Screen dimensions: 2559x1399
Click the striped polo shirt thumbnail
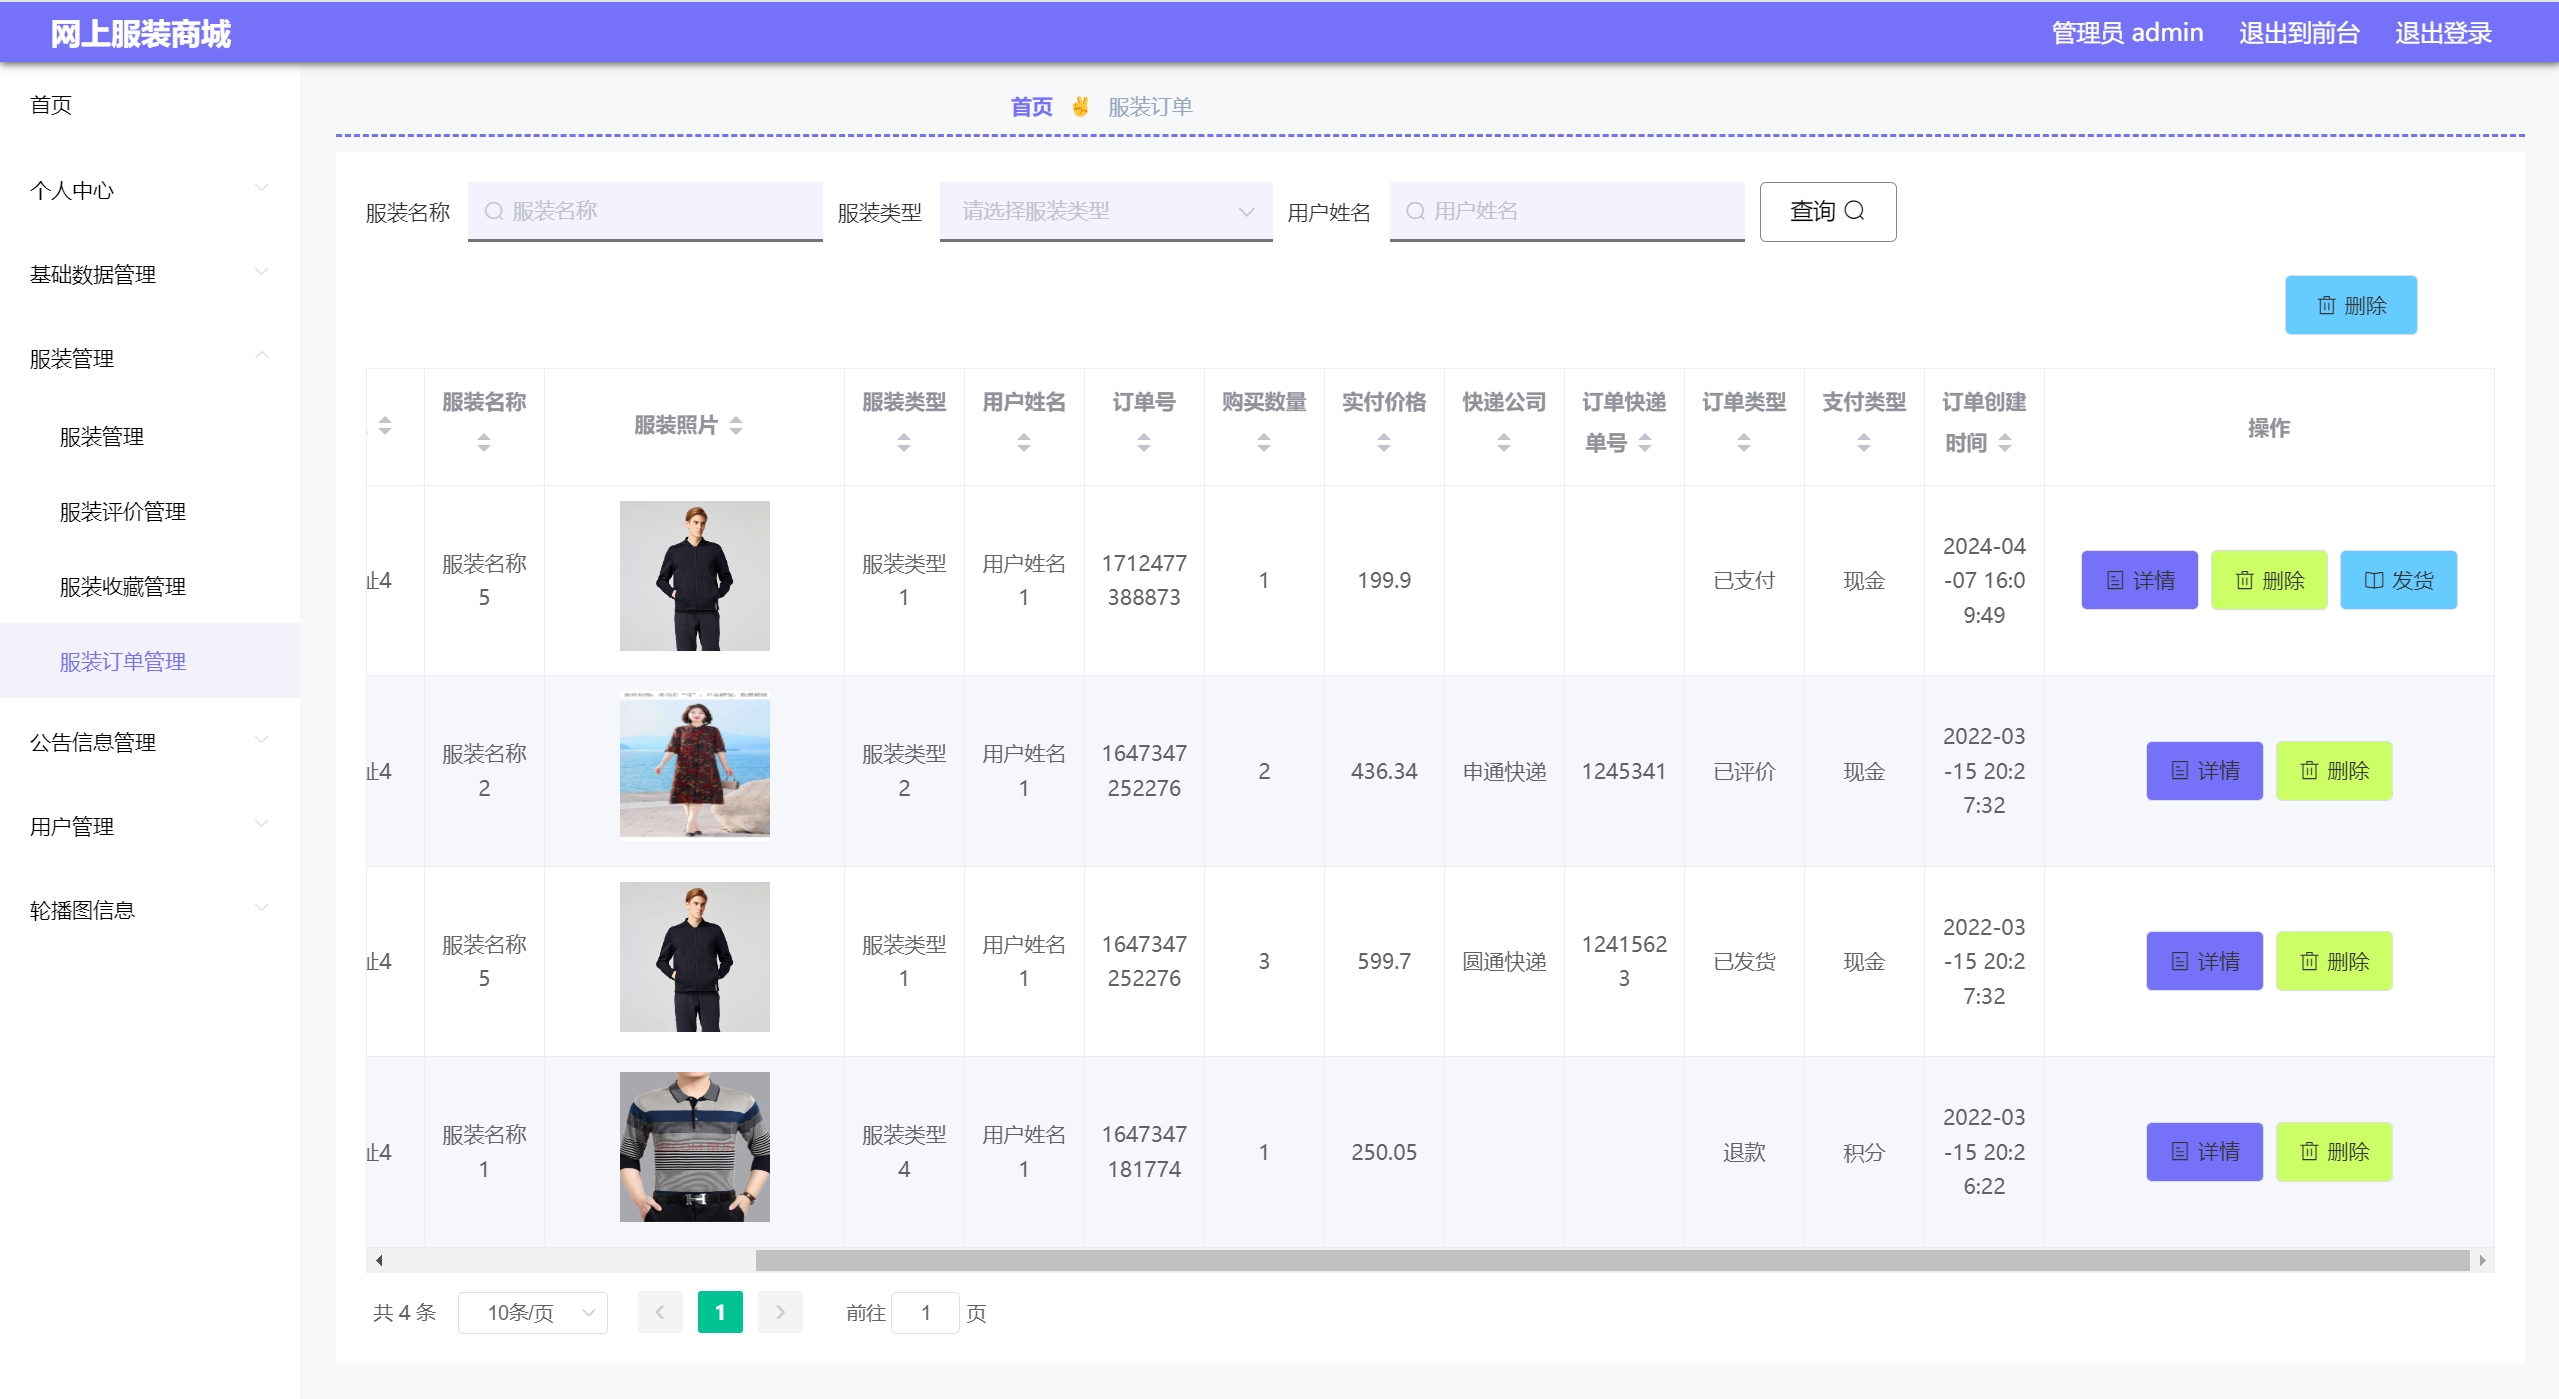click(x=694, y=1147)
